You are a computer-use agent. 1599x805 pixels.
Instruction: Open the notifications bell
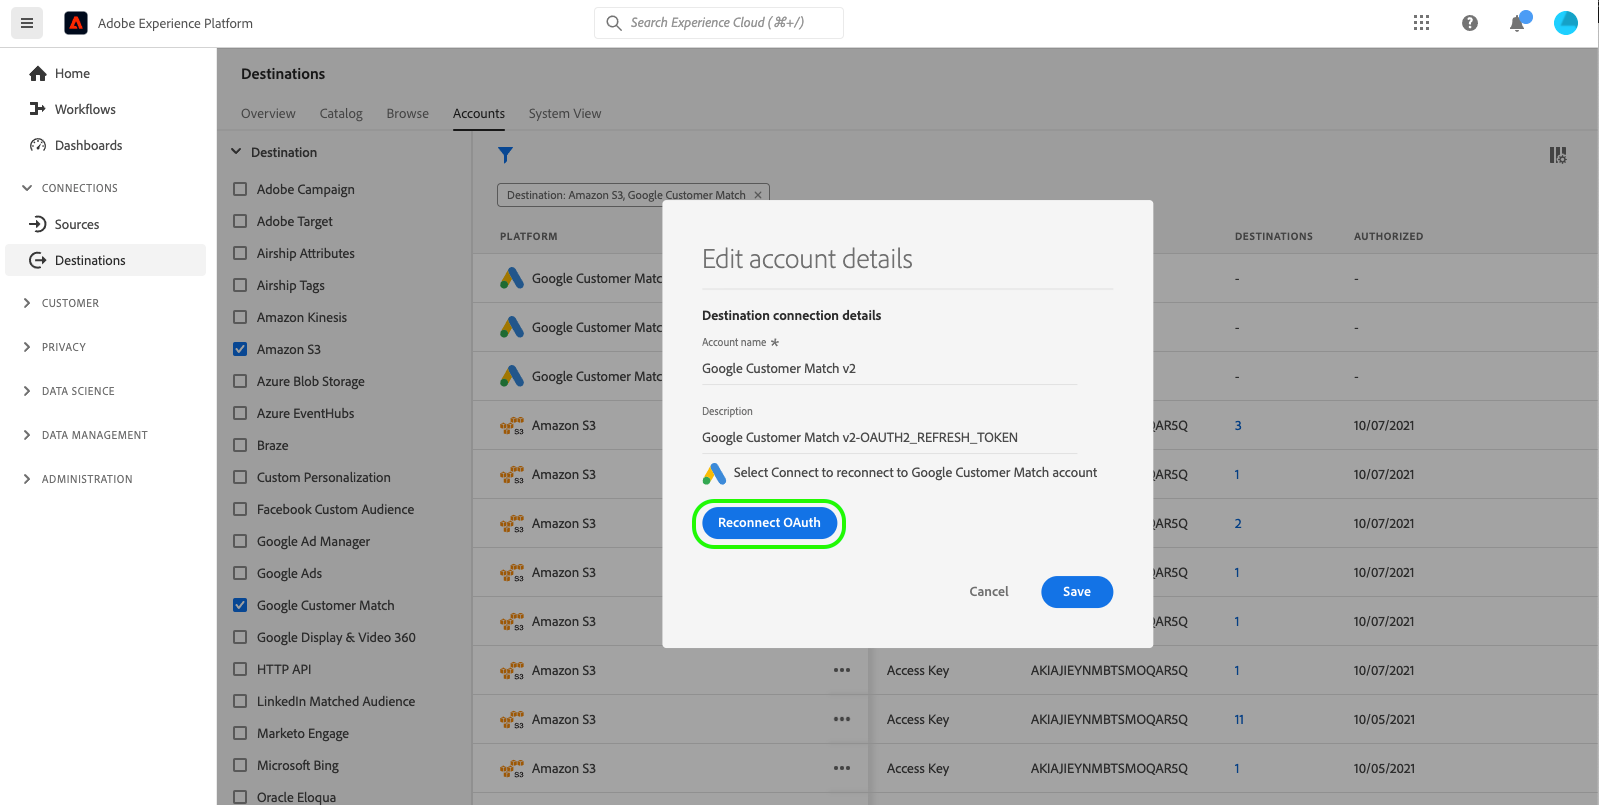[x=1517, y=24]
